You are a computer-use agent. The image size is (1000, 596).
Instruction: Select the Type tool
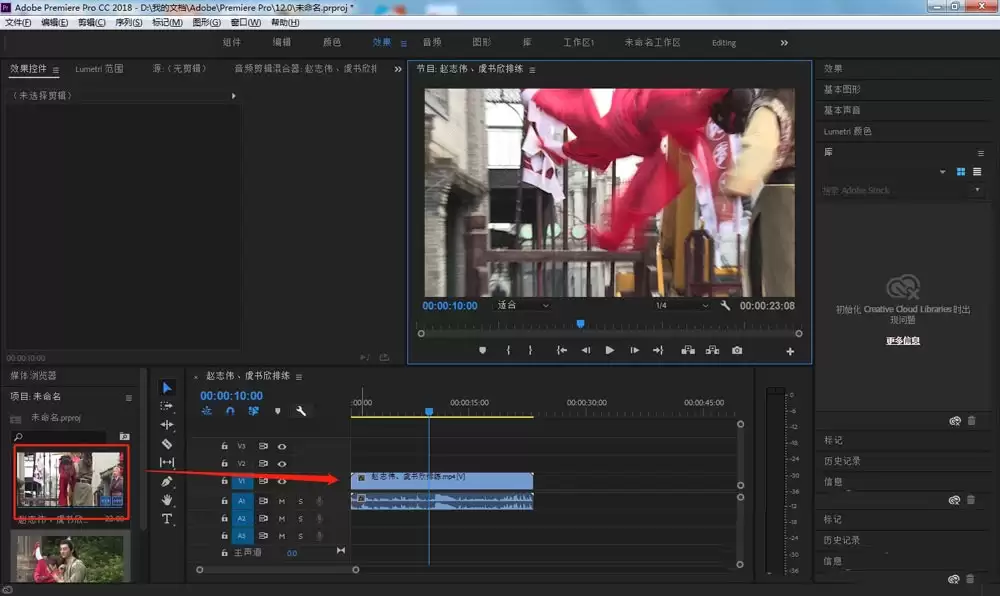pos(166,519)
